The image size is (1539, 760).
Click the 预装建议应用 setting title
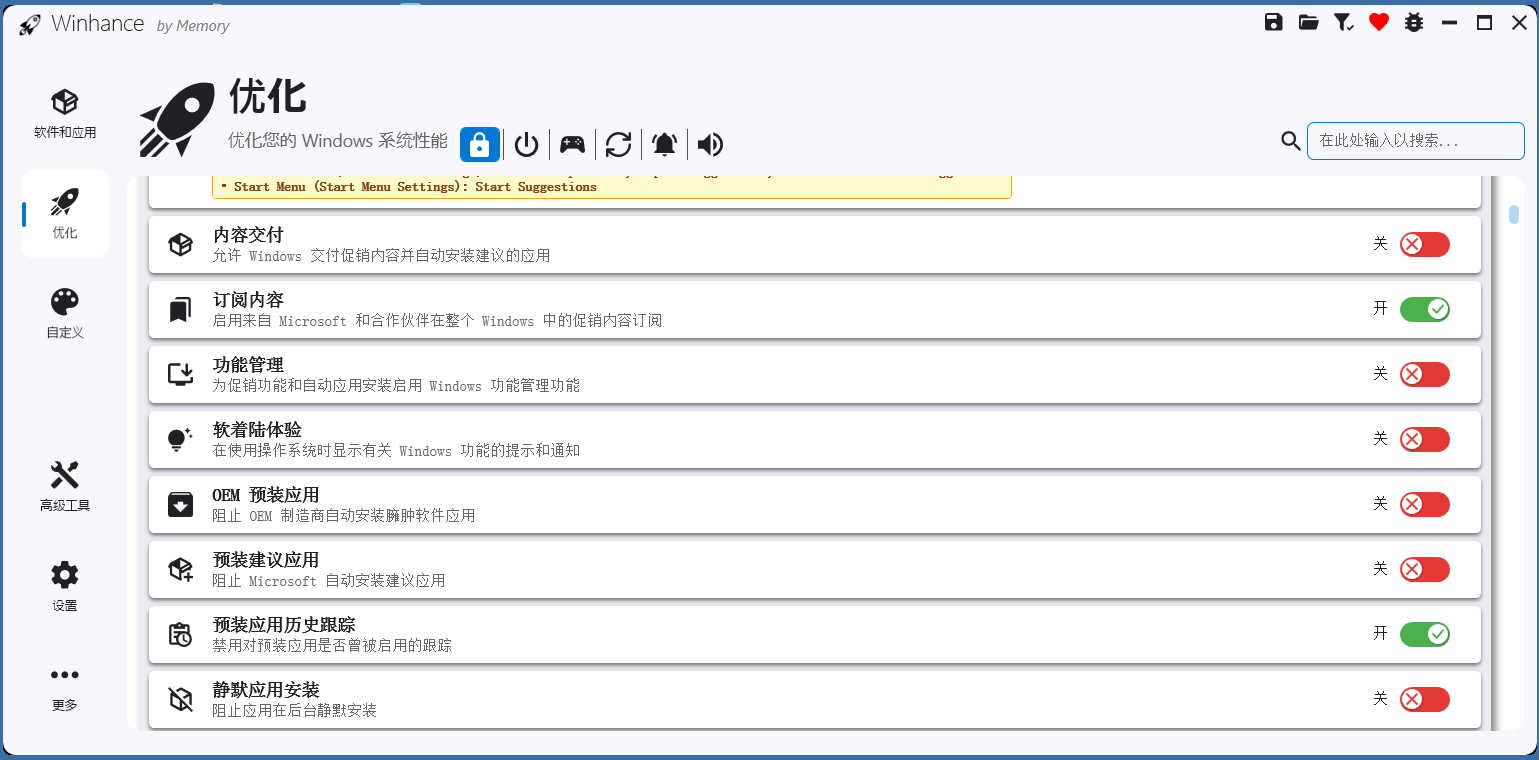click(x=266, y=560)
